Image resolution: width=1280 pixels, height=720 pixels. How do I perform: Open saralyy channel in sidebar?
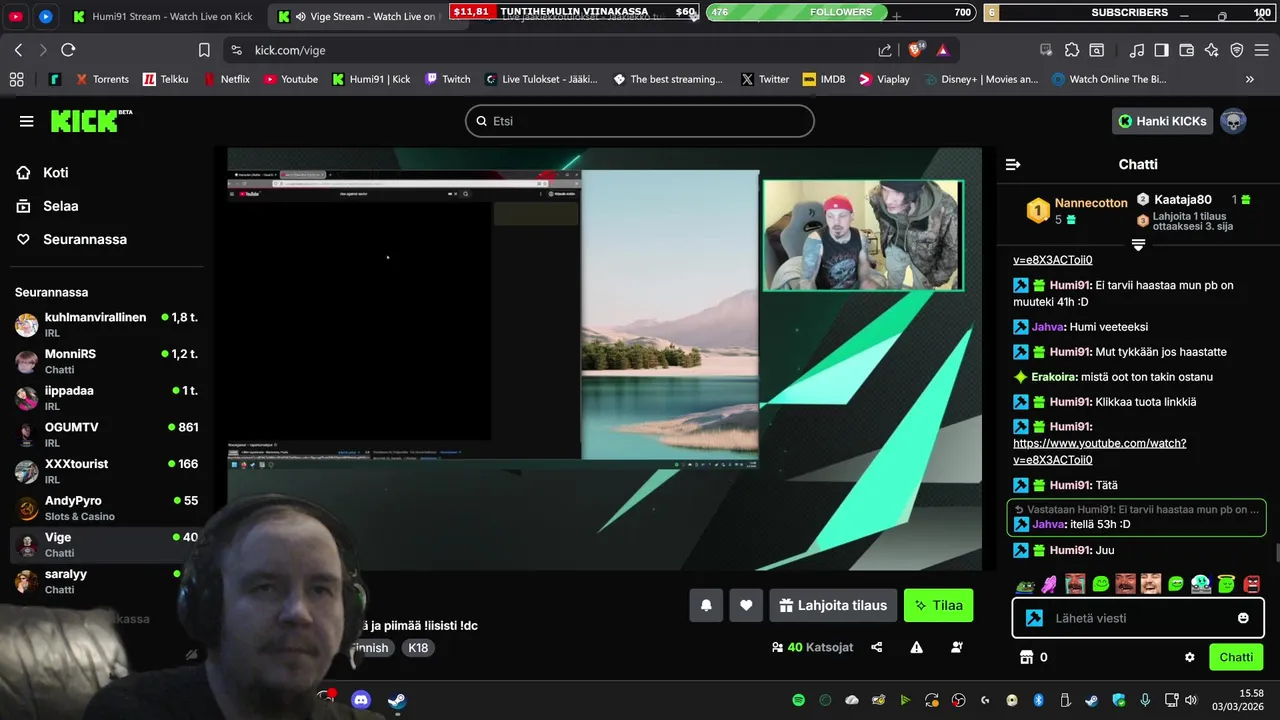pos(106,581)
